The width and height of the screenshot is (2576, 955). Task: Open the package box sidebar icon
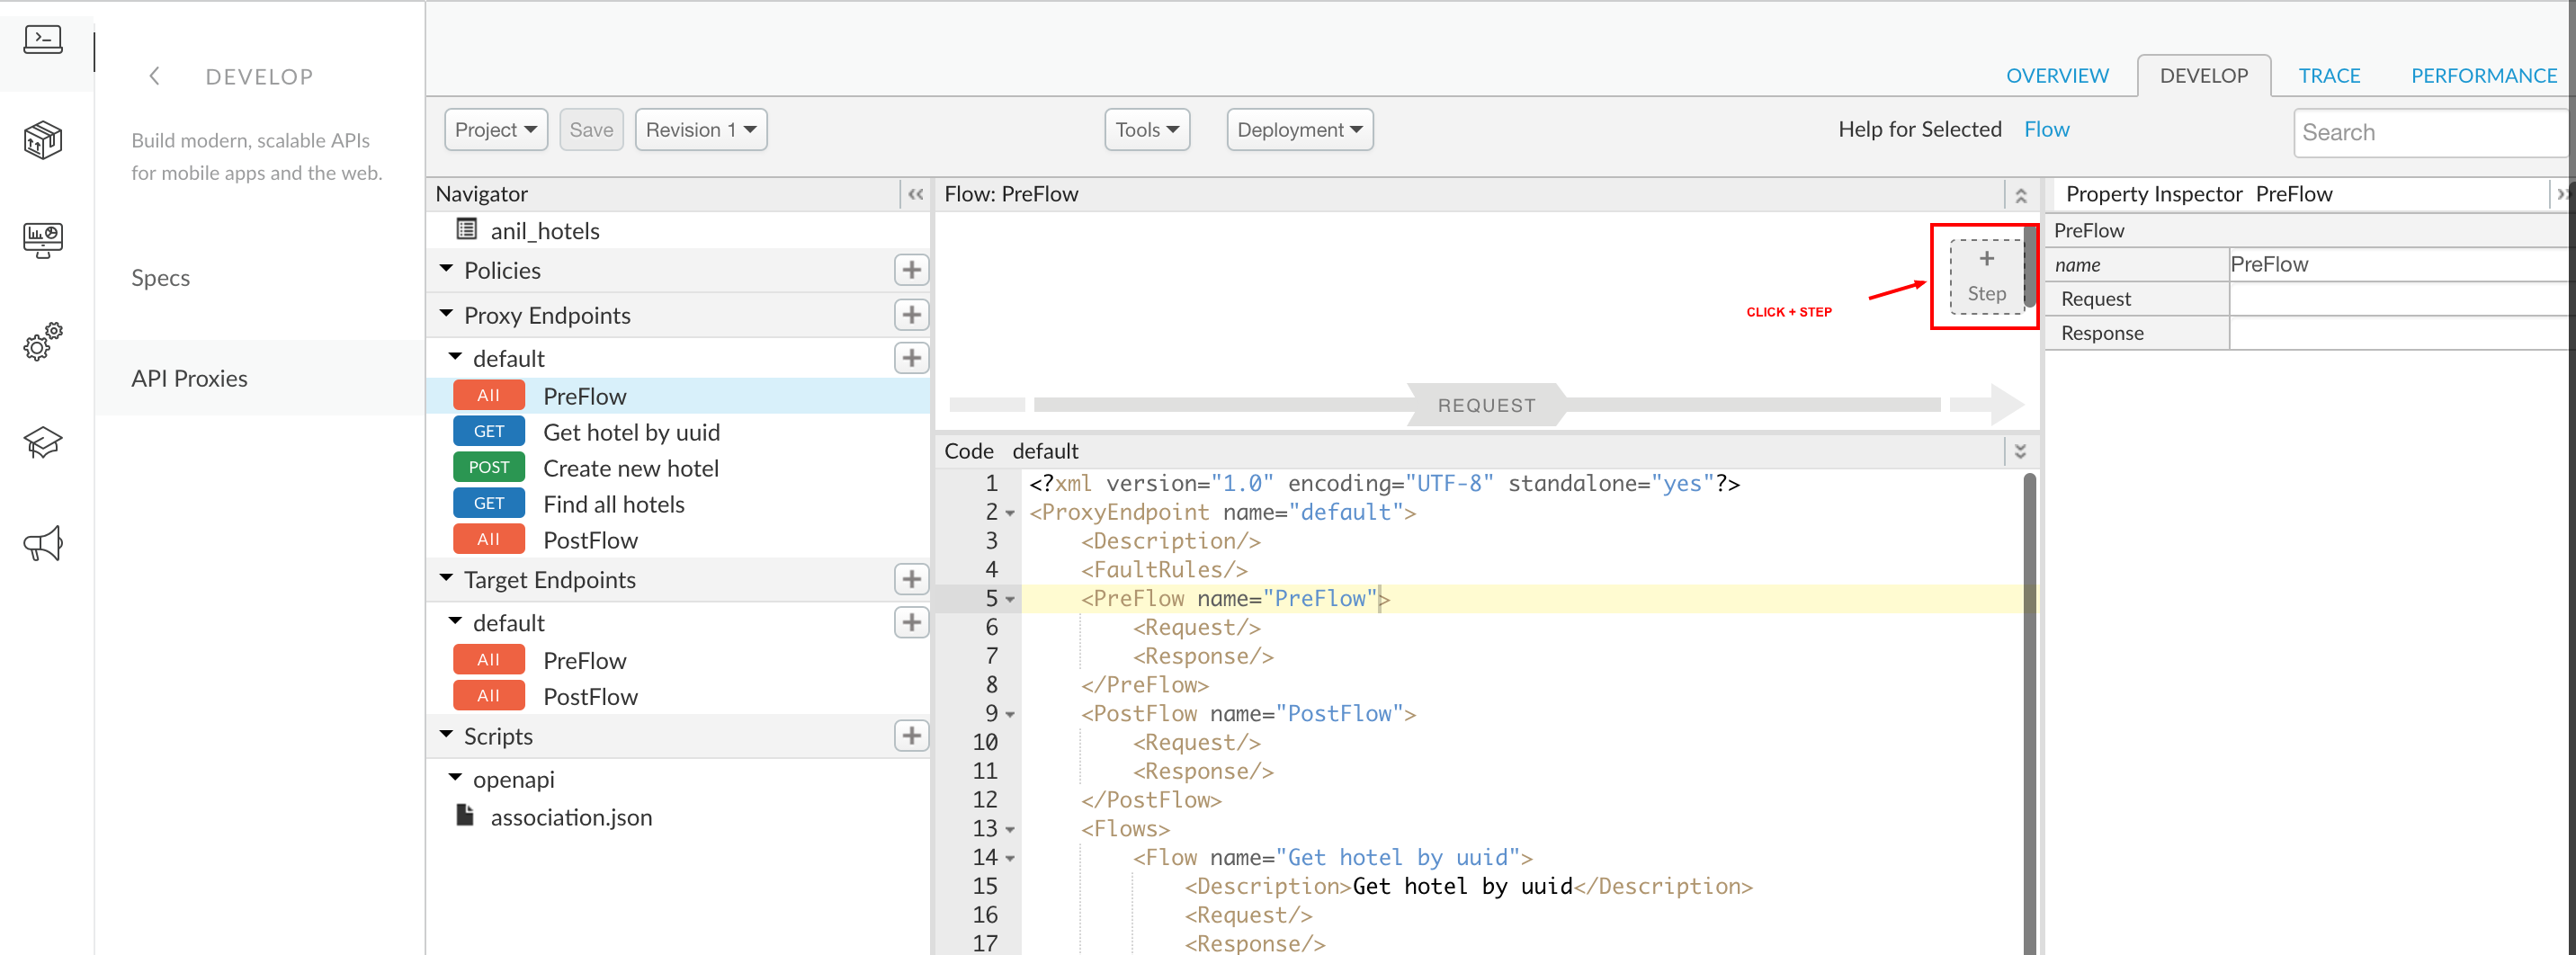click(43, 140)
